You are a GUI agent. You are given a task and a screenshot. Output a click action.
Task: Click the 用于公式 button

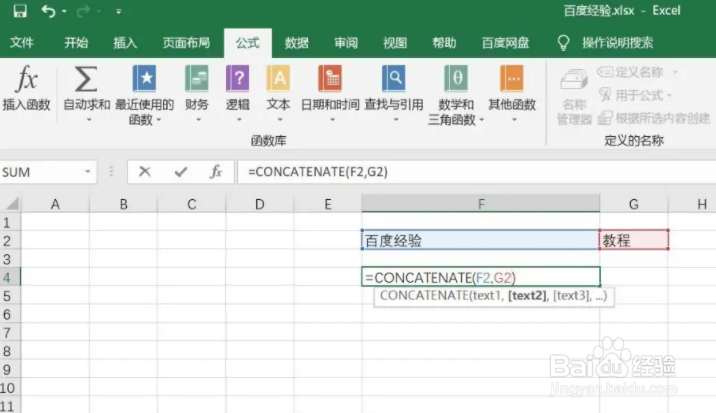pos(635,95)
